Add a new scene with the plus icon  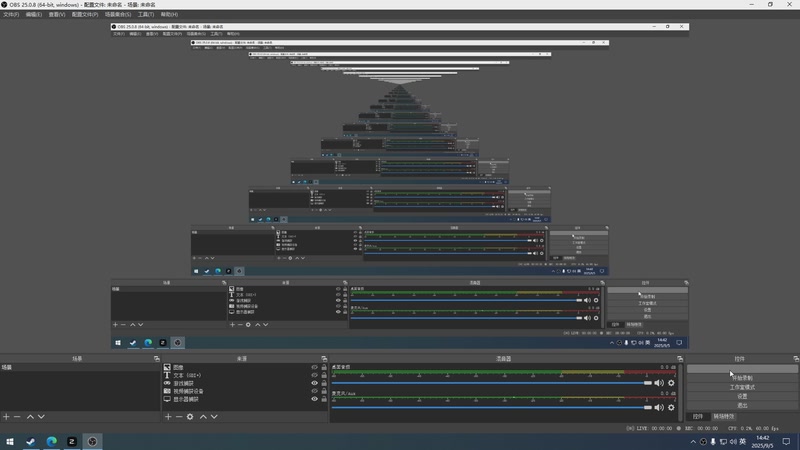6,417
